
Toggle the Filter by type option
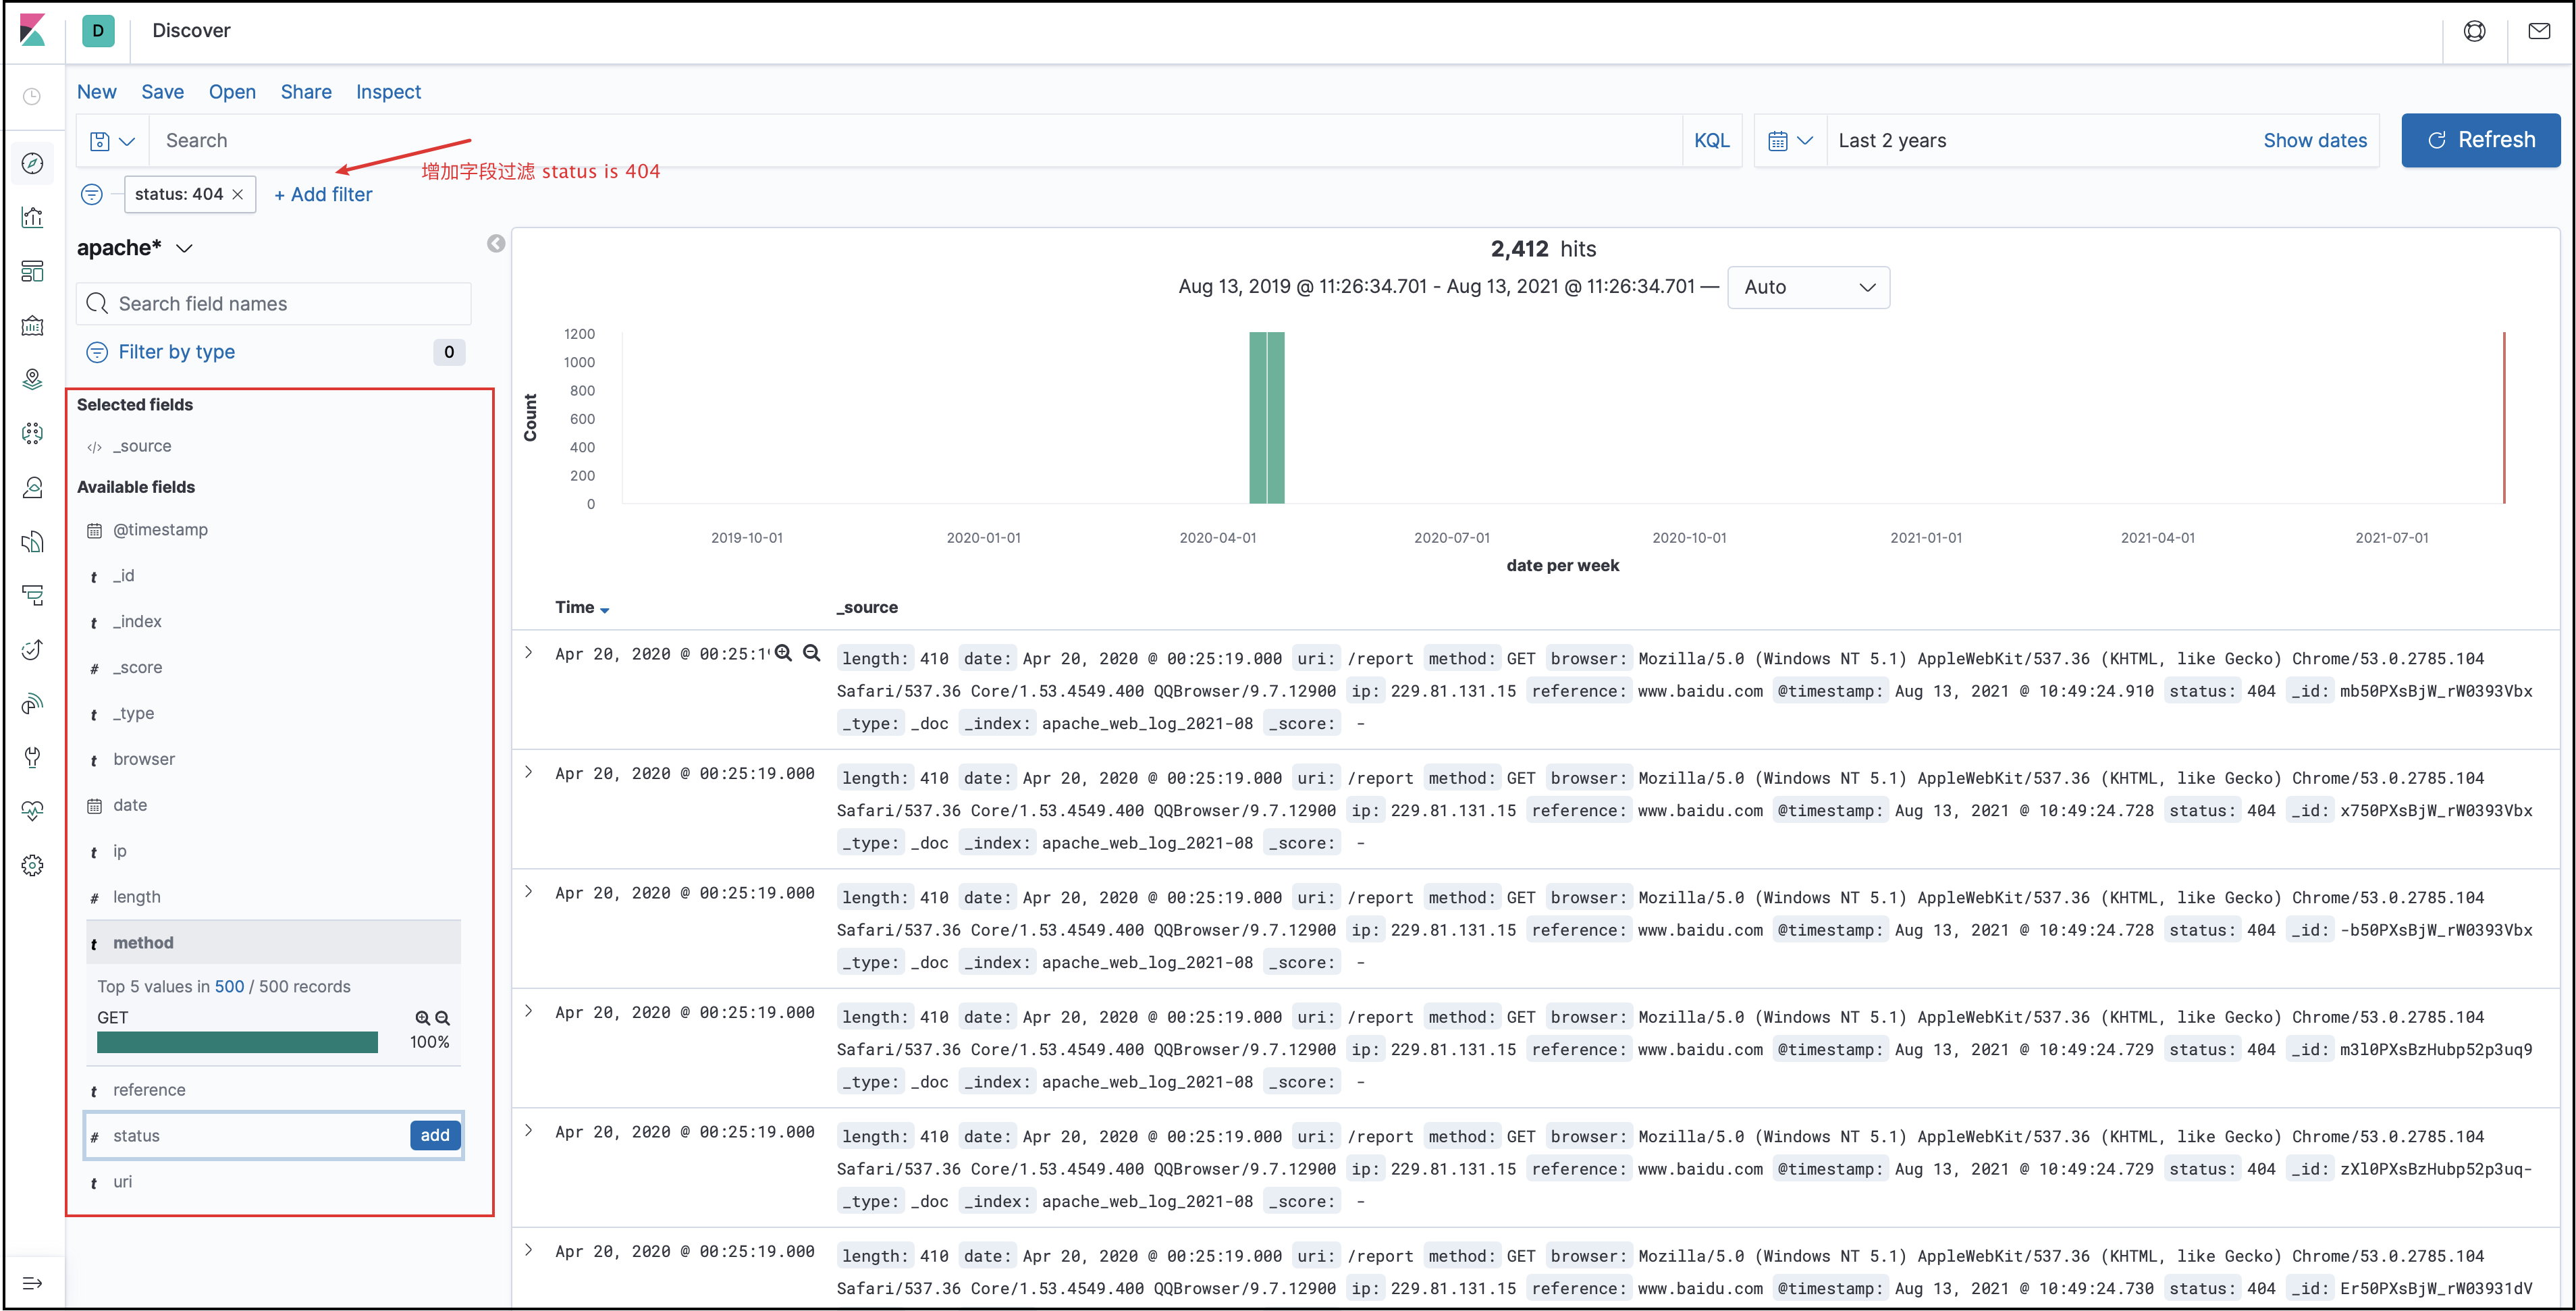pos(176,352)
